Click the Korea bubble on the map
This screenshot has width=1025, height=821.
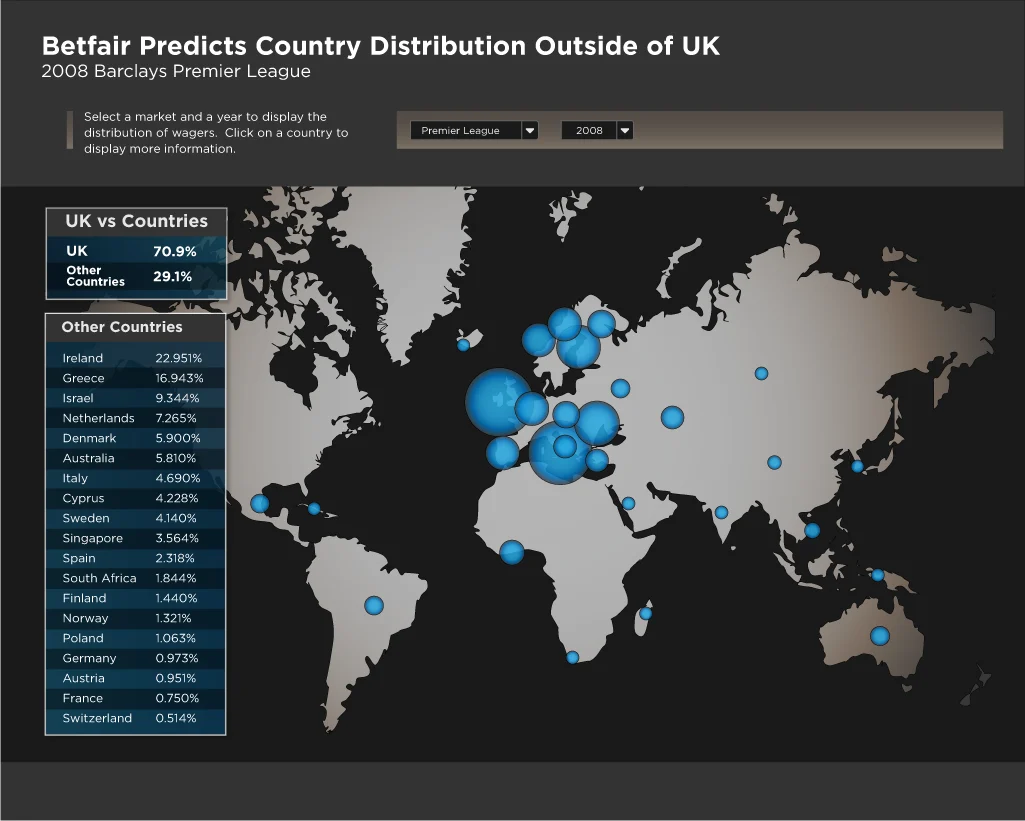(858, 466)
